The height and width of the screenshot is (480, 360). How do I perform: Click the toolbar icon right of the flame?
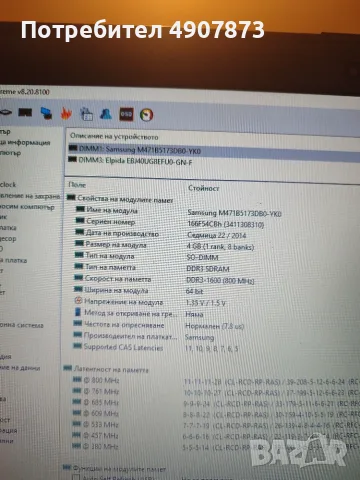87,114
